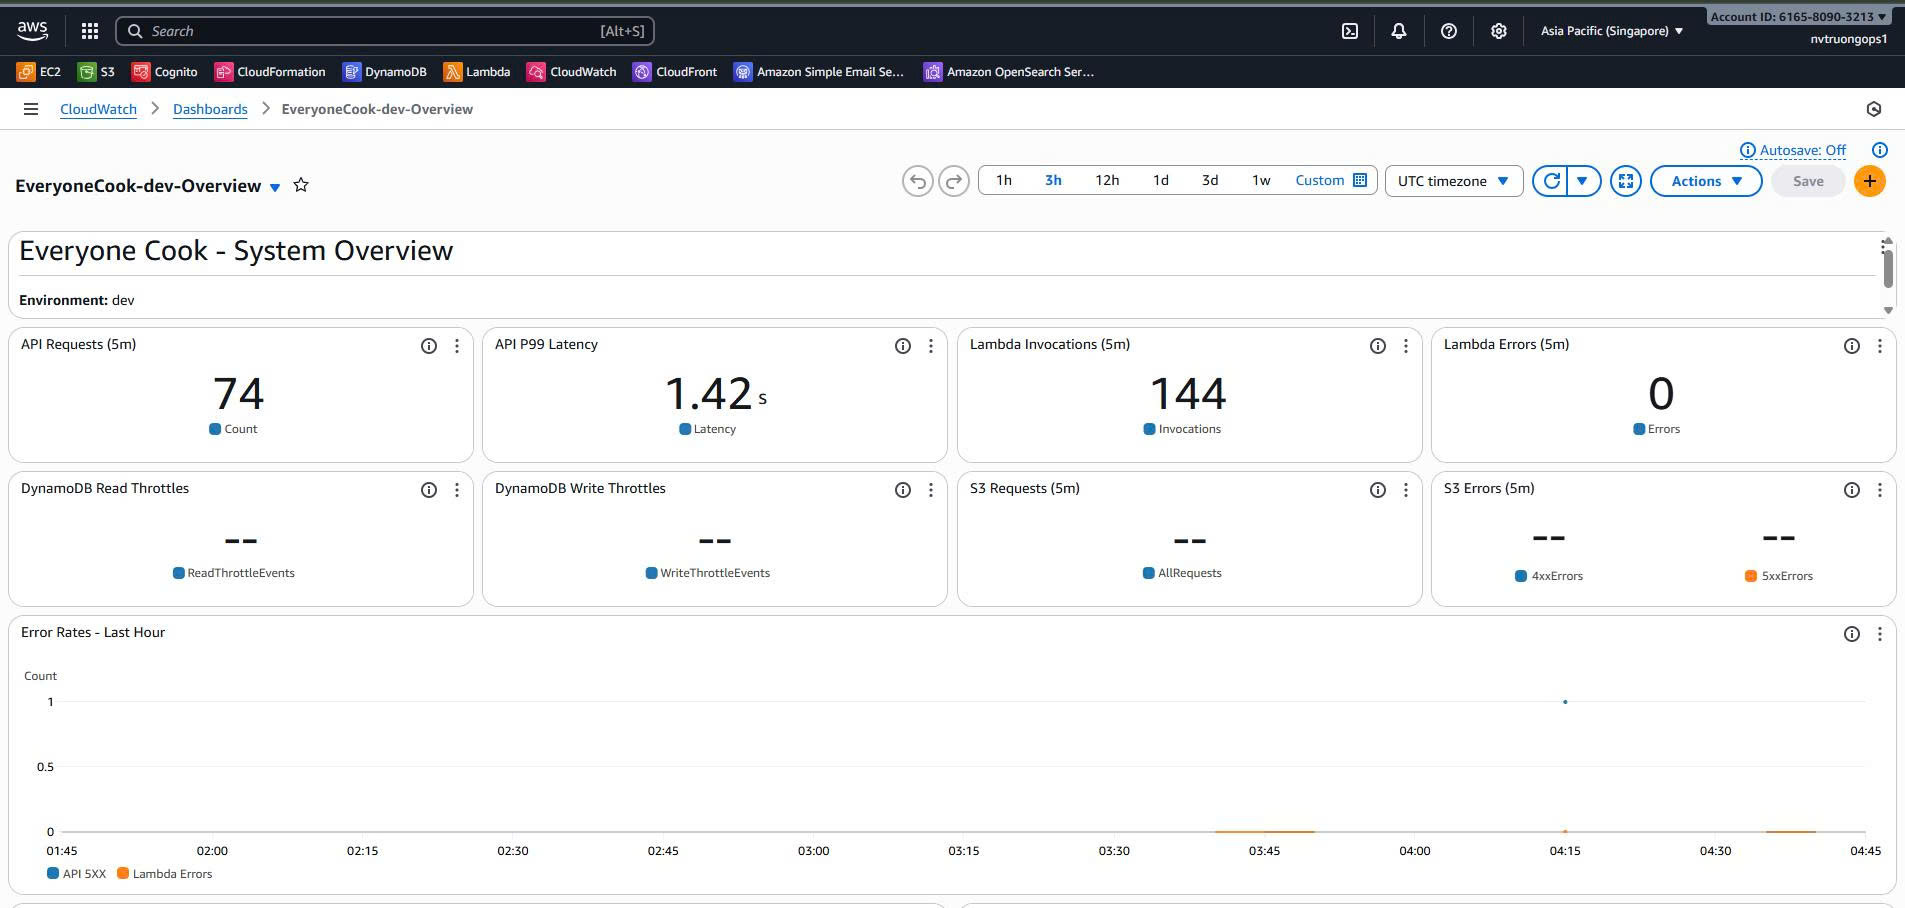Toggle the side navigation hamburger menu

tap(31, 109)
